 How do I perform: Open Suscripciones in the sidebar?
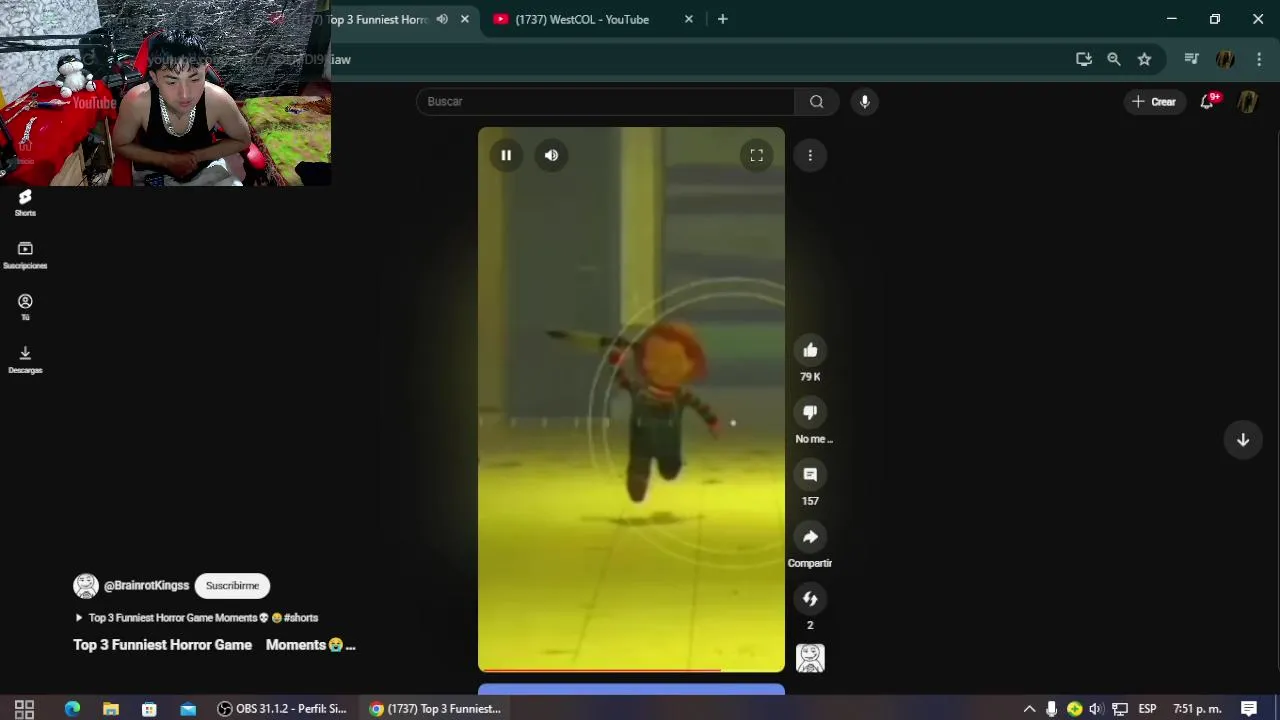25,255
